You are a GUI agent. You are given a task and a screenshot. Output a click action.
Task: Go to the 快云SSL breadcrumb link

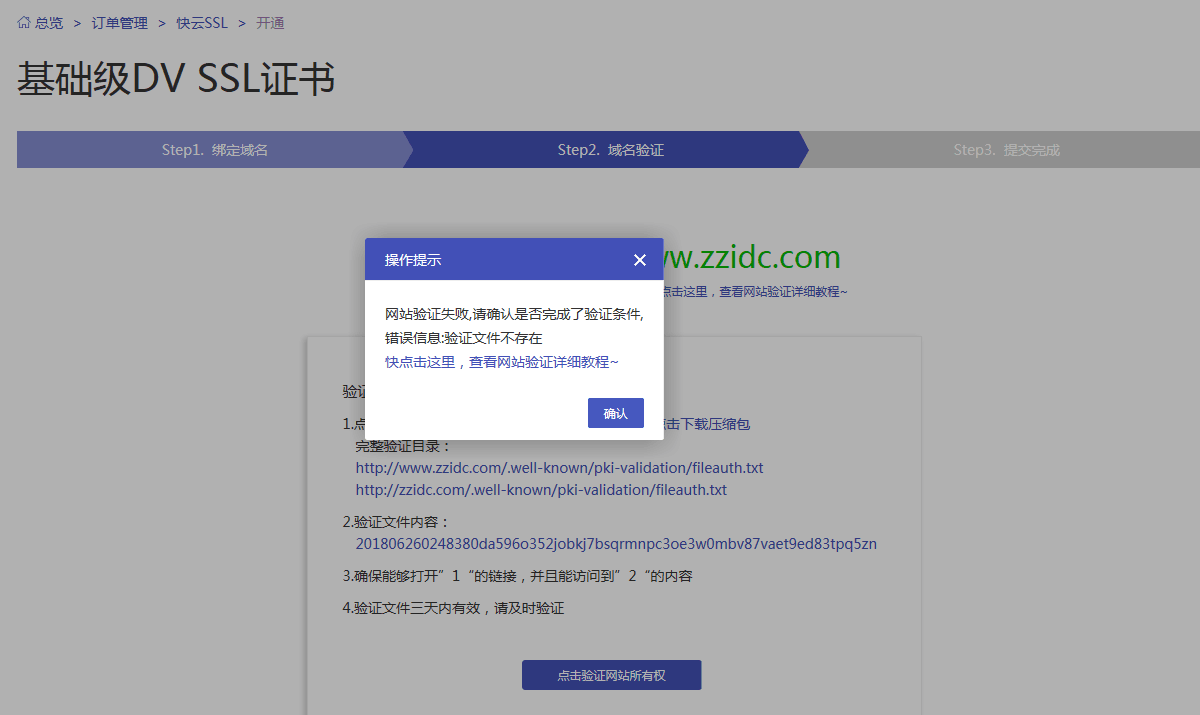click(x=202, y=23)
